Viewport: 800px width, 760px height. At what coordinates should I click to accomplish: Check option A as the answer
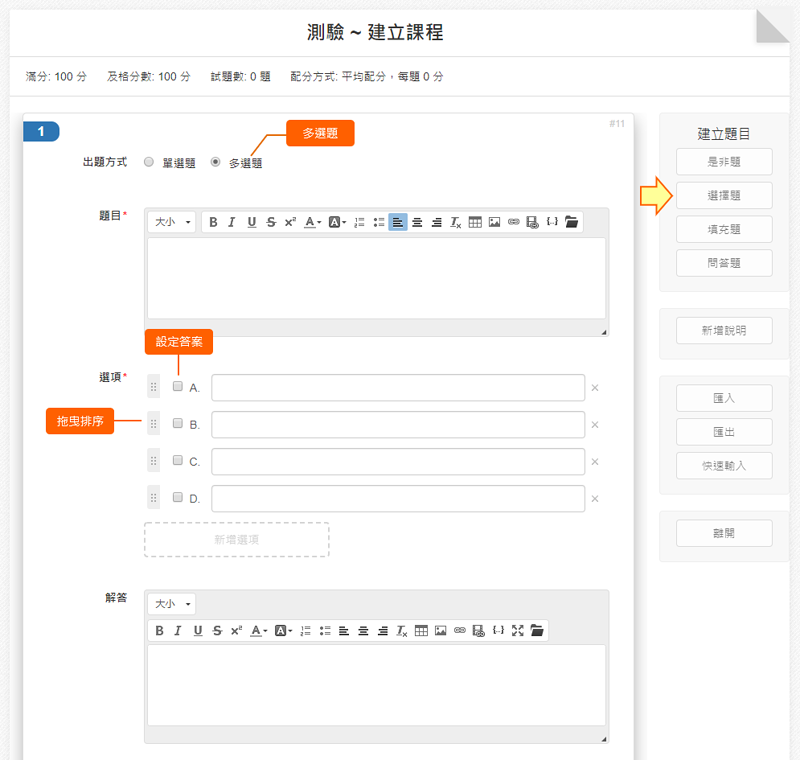pyautogui.click(x=177, y=387)
